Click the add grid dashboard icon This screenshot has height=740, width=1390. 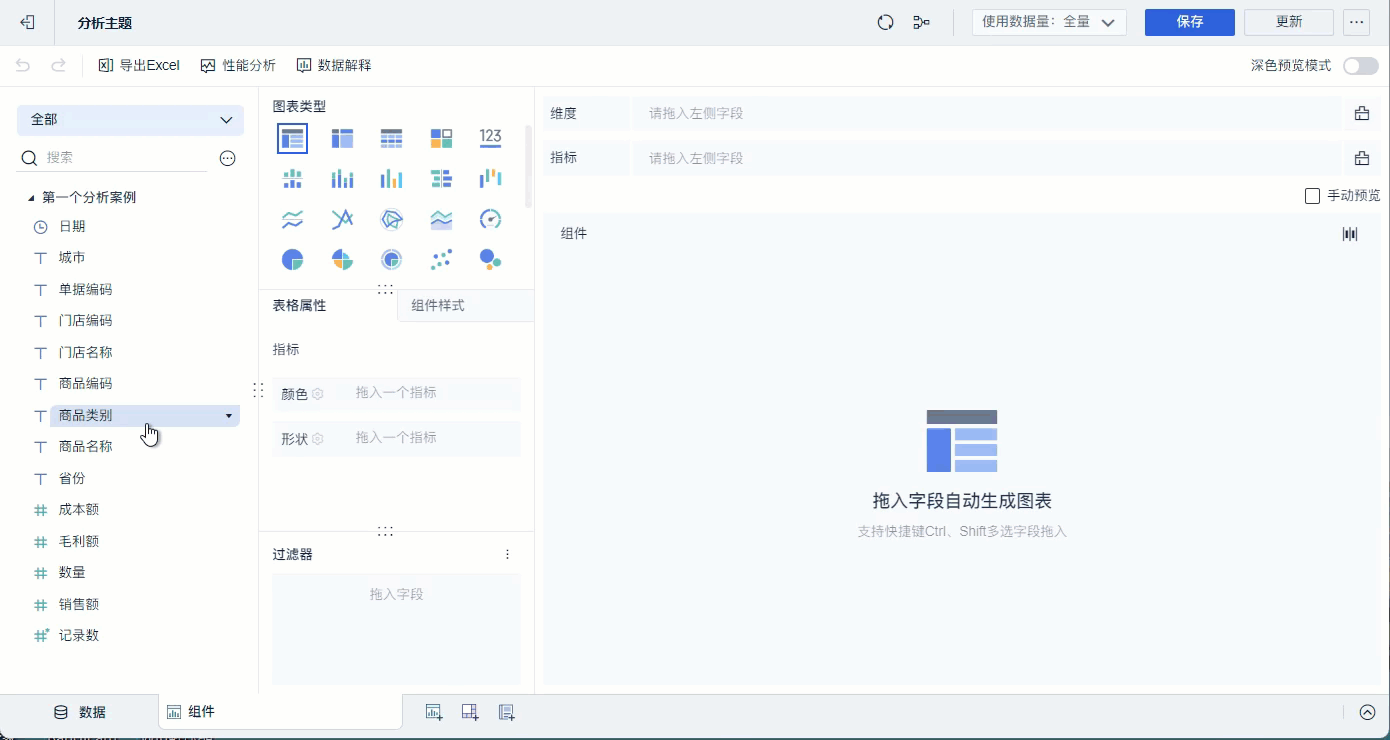click(x=470, y=712)
